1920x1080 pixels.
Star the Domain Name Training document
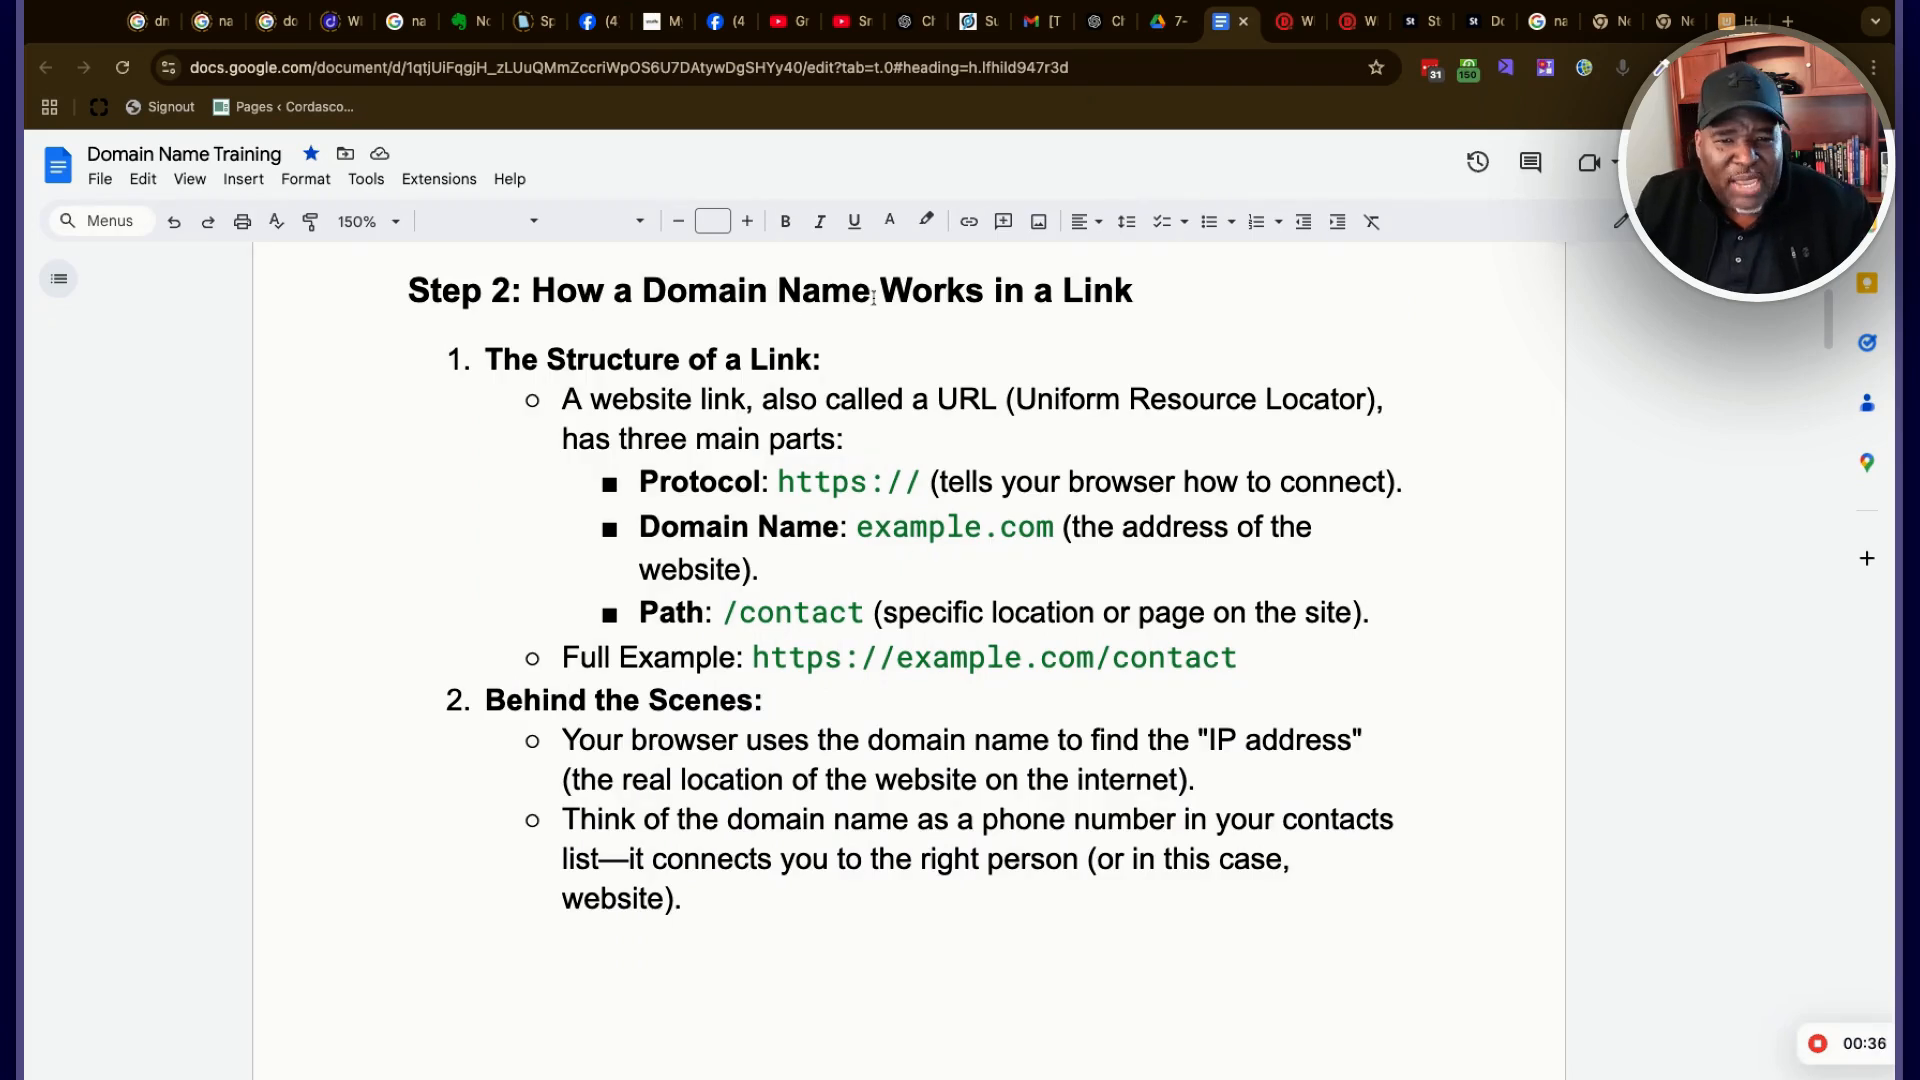[311, 153]
